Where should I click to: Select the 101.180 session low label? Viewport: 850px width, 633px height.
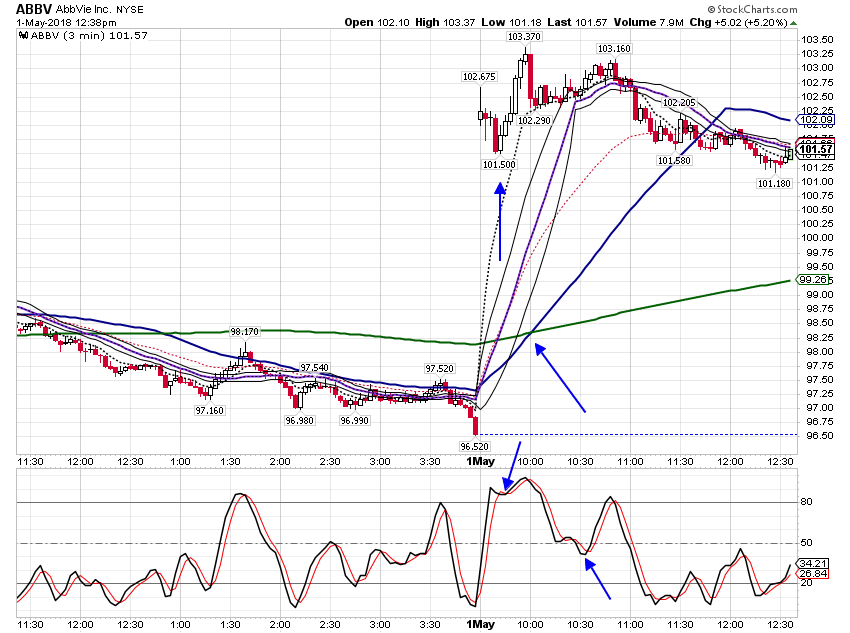tap(774, 184)
